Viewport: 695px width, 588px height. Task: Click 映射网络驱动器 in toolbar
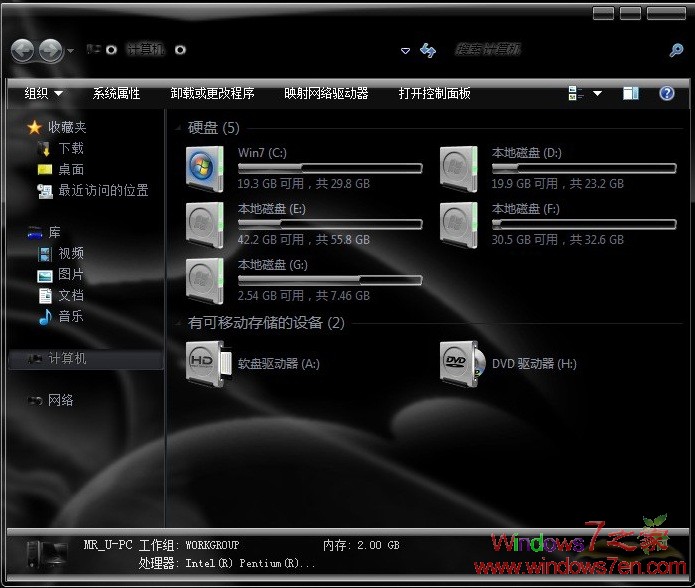coord(326,93)
